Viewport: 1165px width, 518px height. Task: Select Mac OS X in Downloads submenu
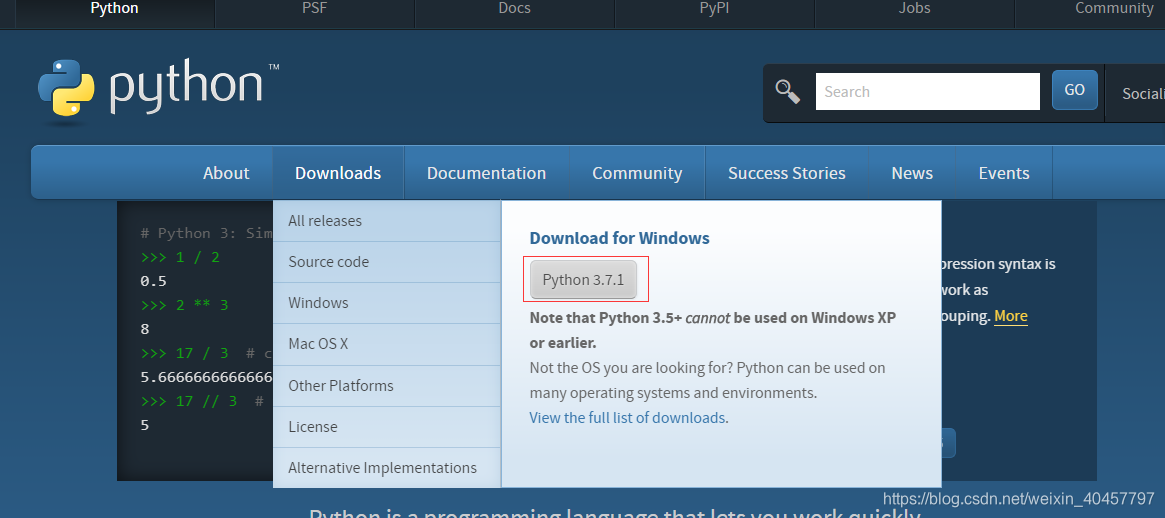click(x=387, y=344)
